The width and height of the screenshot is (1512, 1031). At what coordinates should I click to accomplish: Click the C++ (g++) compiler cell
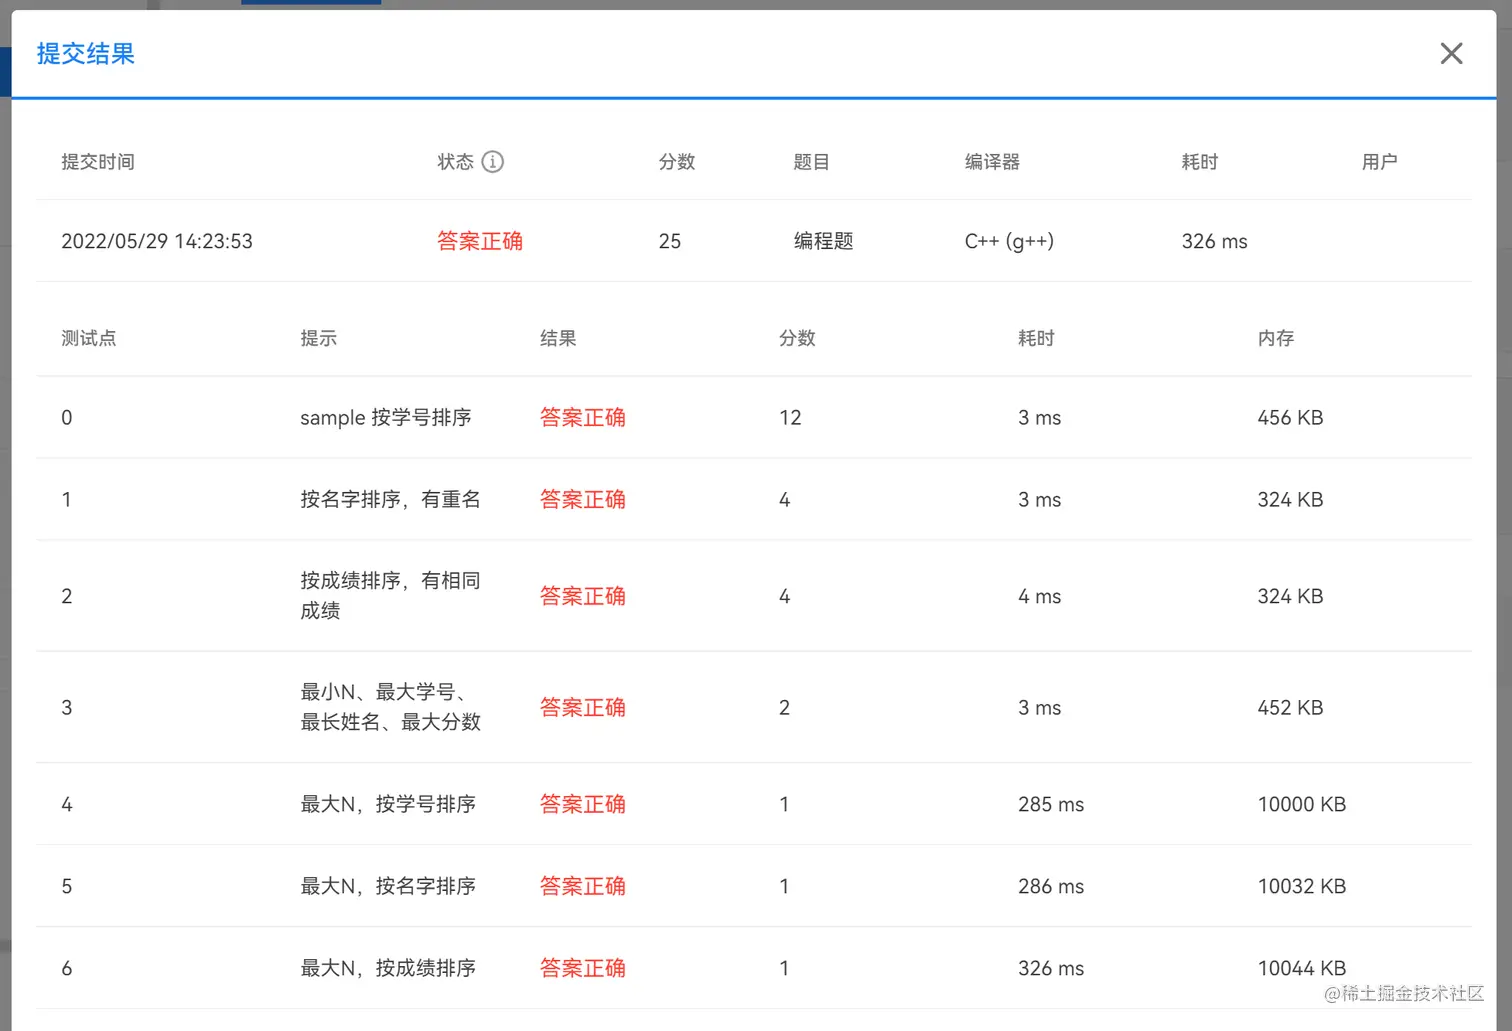tap(1009, 241)
